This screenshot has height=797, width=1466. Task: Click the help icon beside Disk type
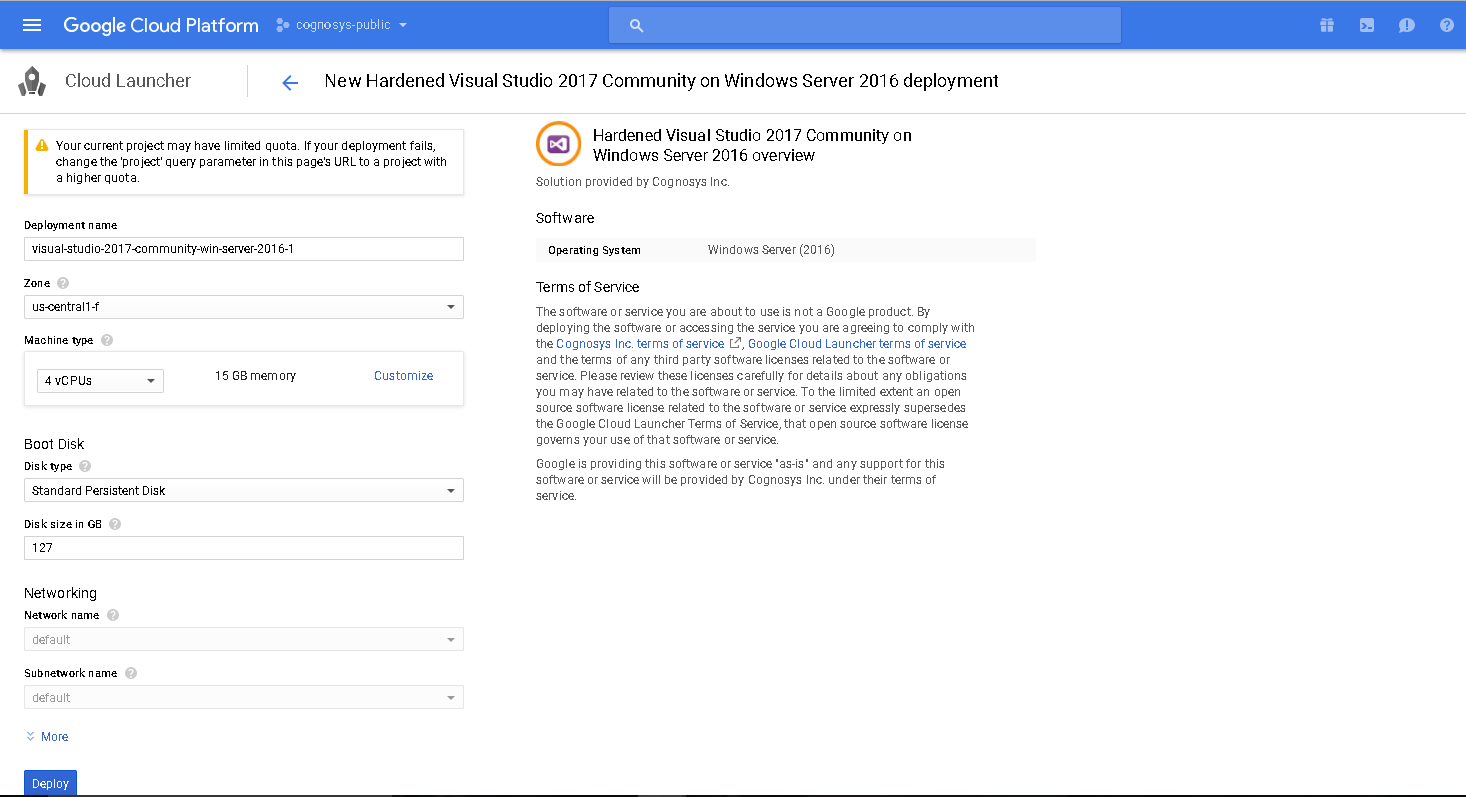[85, 466]
